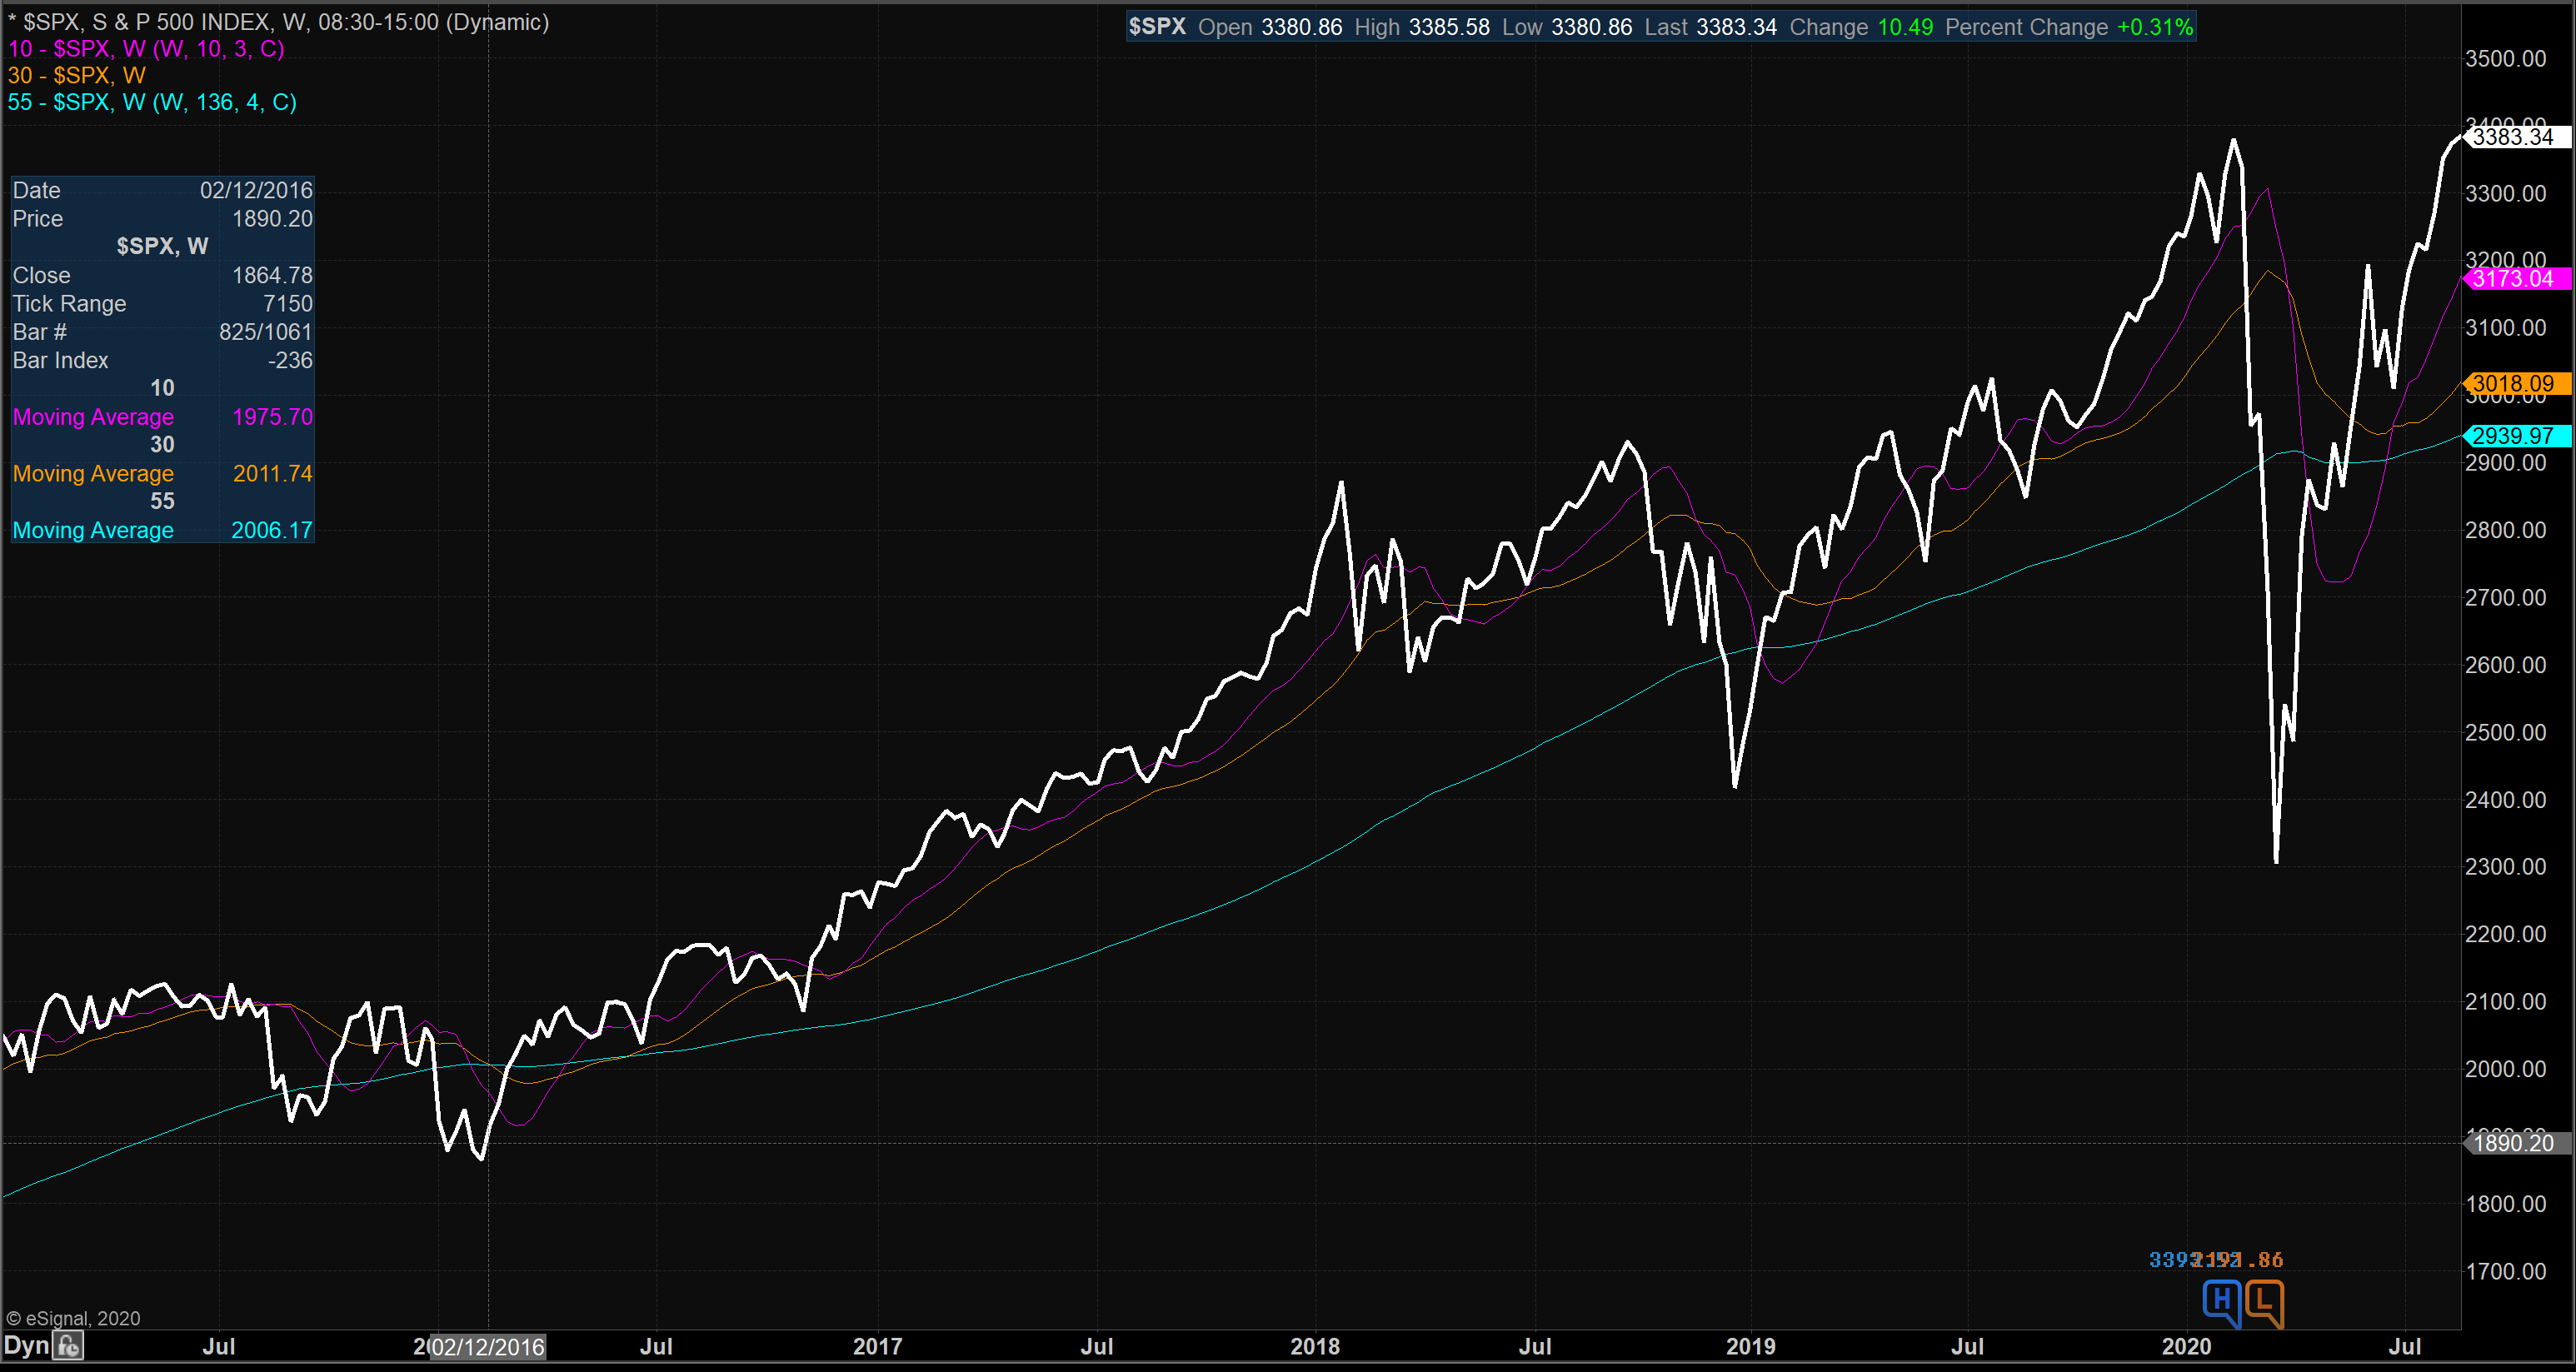The image size is (2576, 1372).
Task: Click the orange 3018.09 price tag
Action: 2514,384
